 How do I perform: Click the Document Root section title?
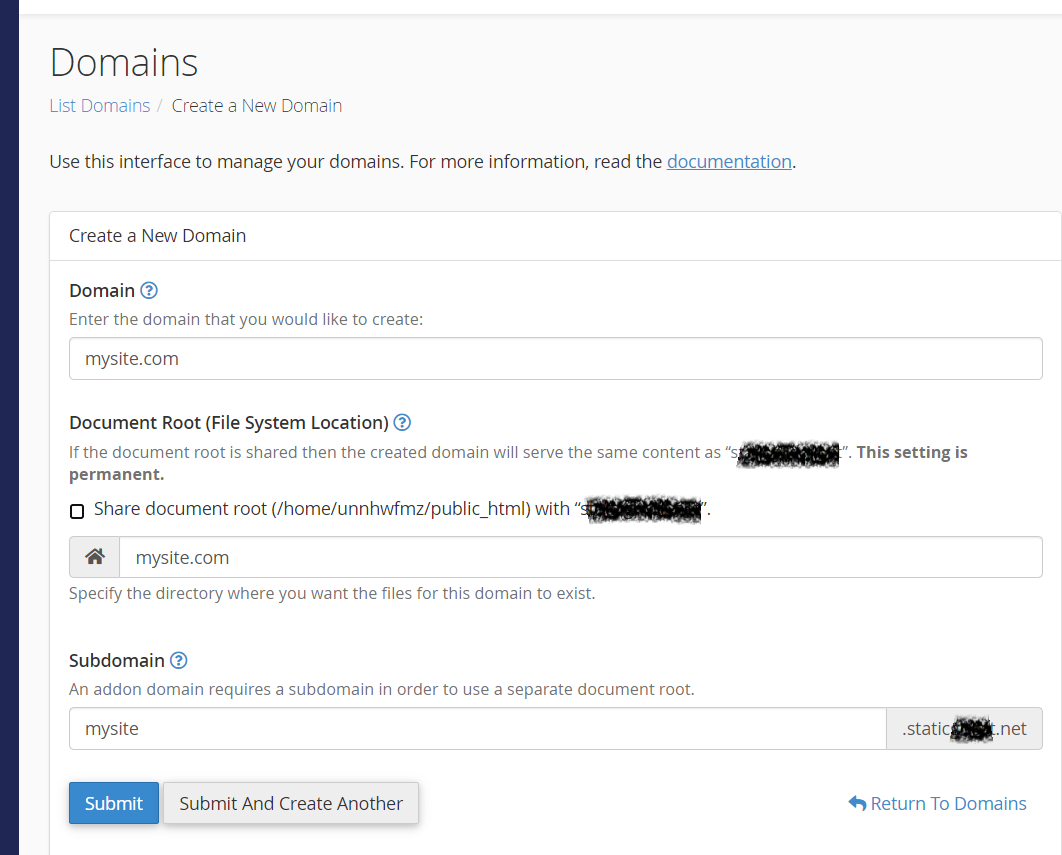[x=223, y=422]
